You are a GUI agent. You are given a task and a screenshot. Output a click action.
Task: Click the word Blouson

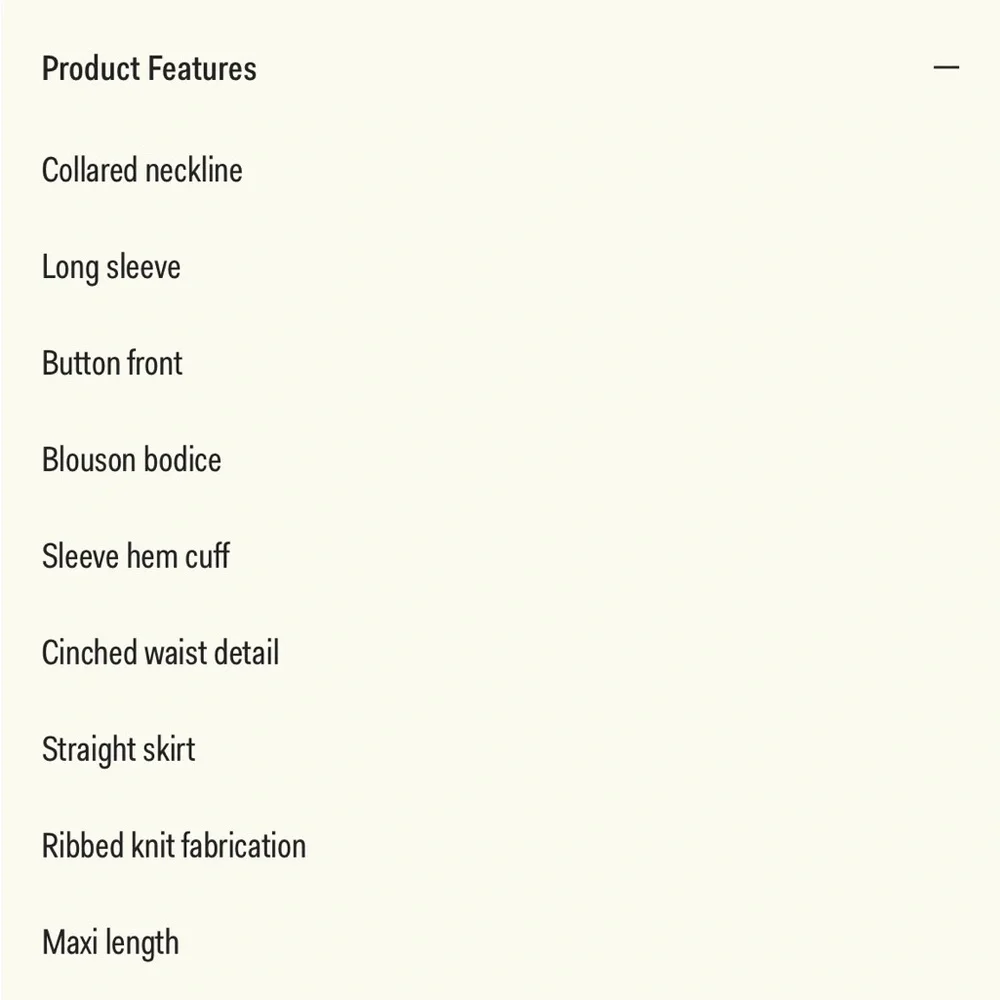[x=85, y=460]
